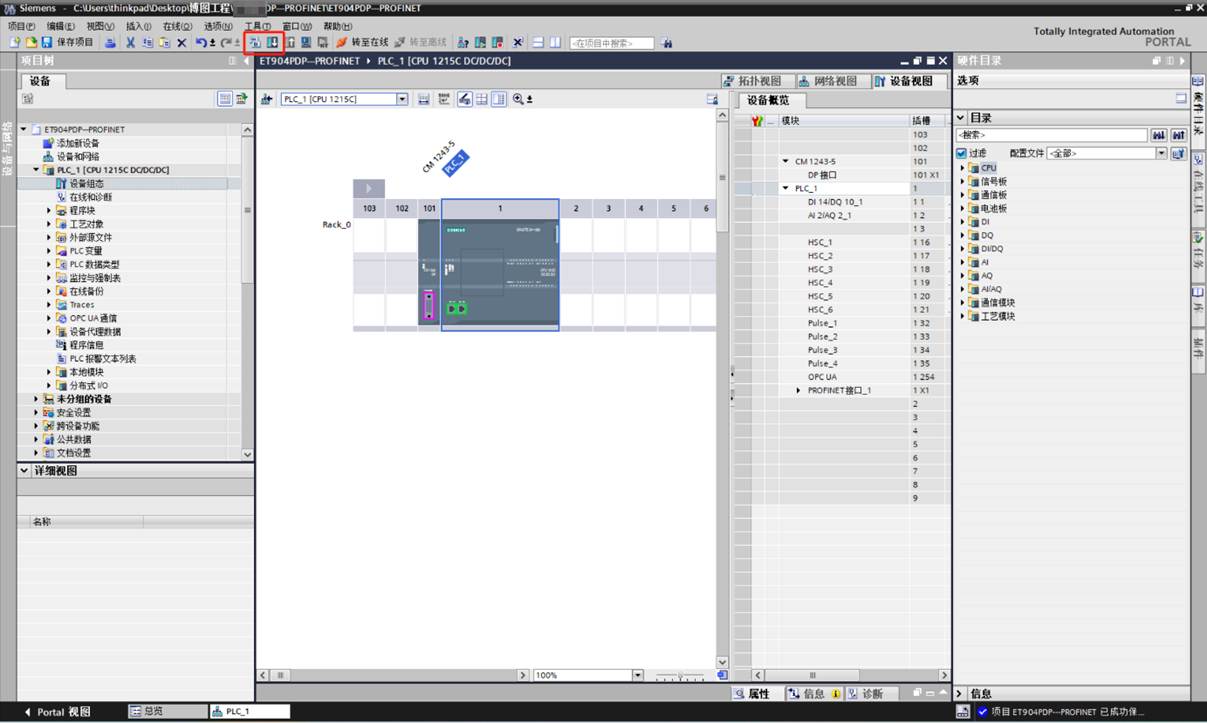
Task: Click the CM 1243-5 module in slot 101
Action: (428, 273)
